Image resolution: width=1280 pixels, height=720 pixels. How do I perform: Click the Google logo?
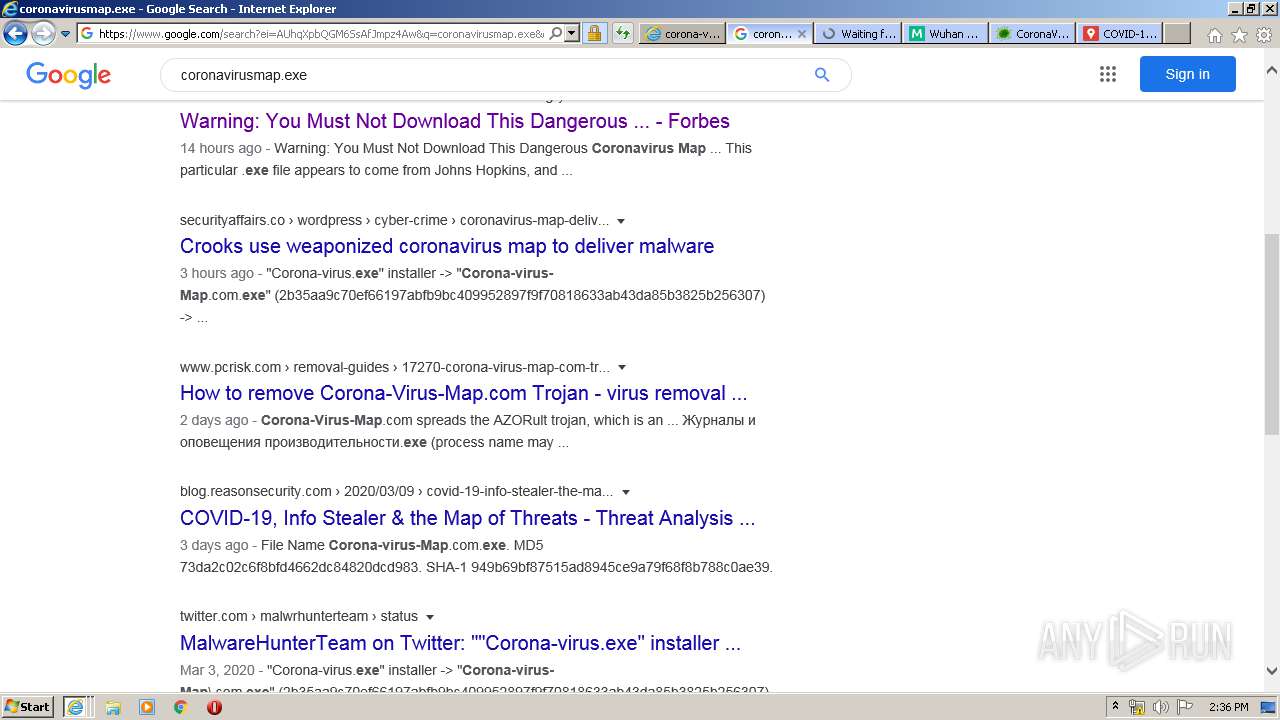click(x=68, y=75)
